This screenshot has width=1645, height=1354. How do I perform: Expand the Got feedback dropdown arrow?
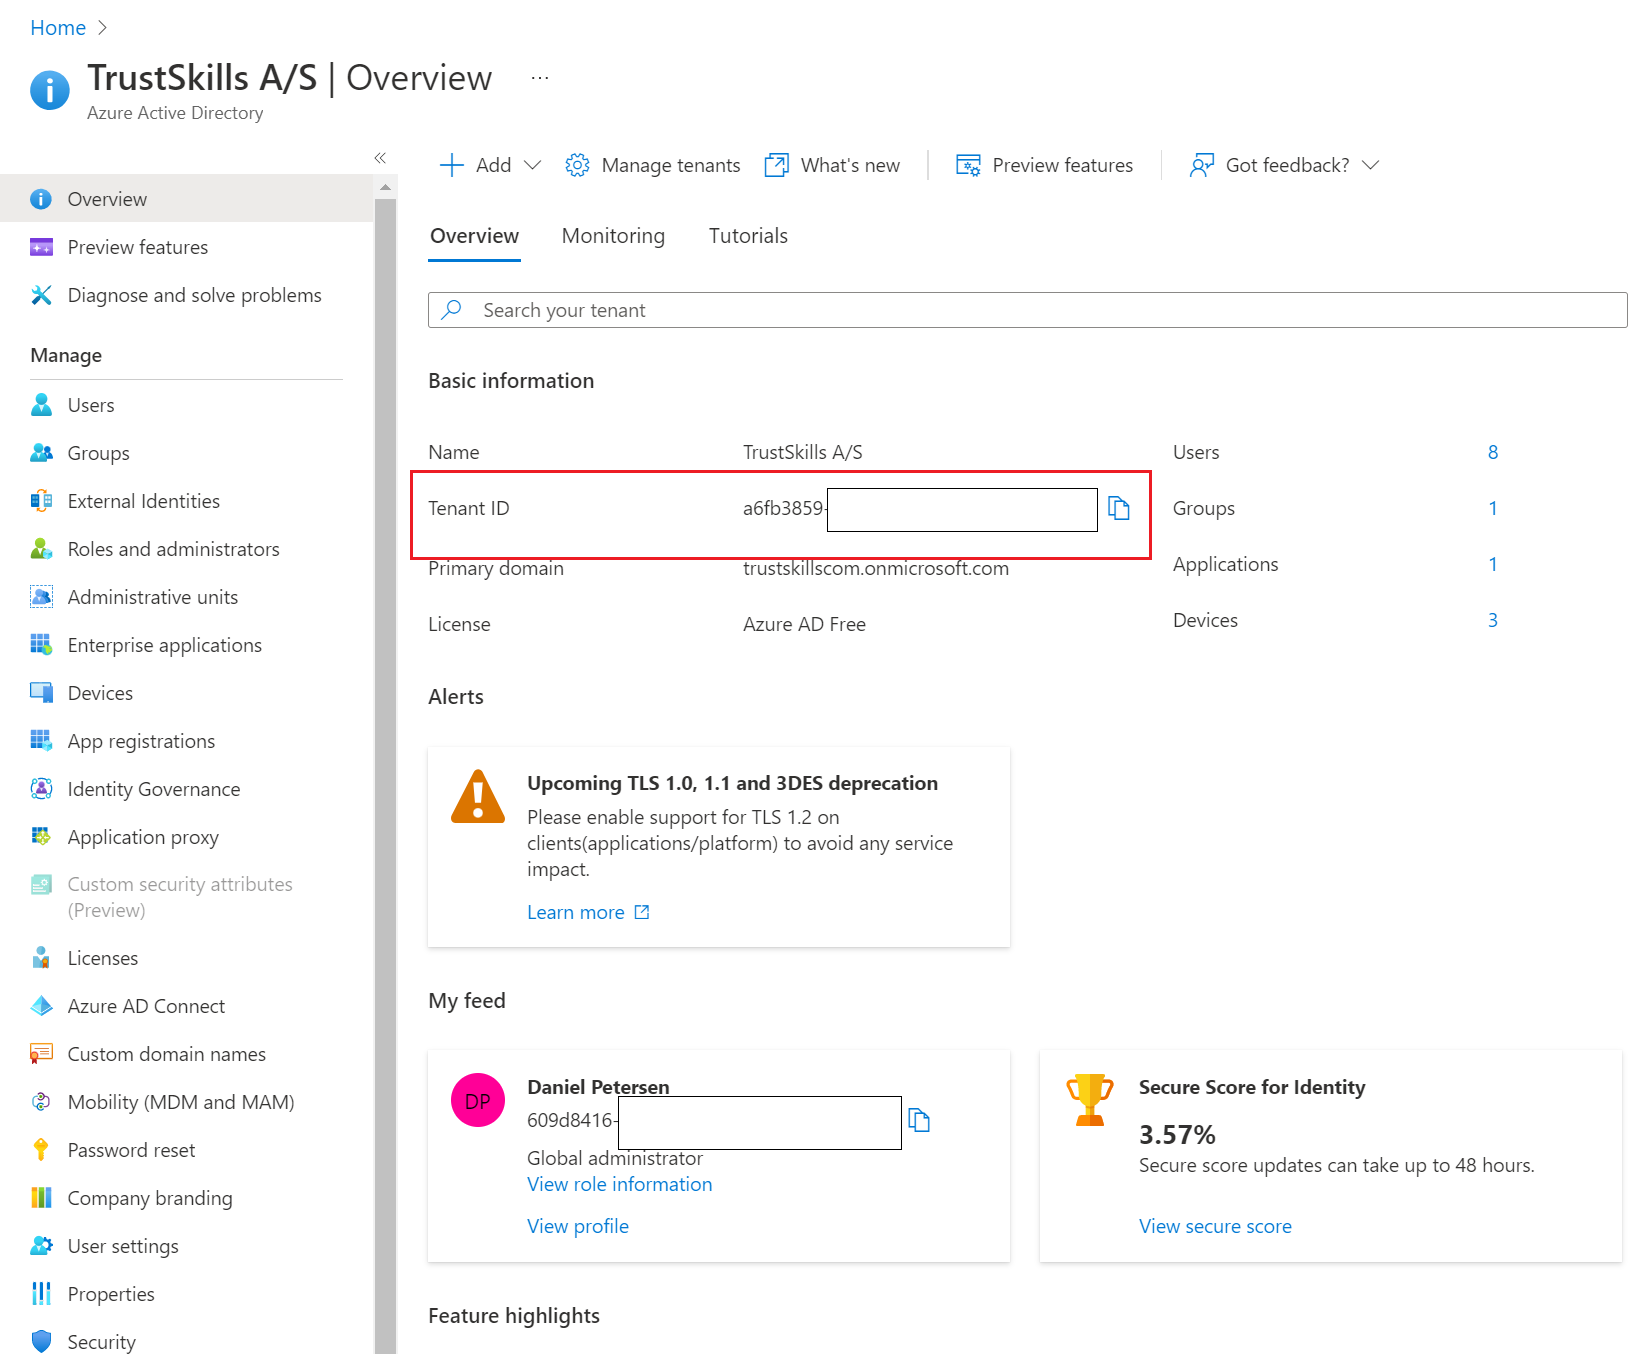point(1371,165)
